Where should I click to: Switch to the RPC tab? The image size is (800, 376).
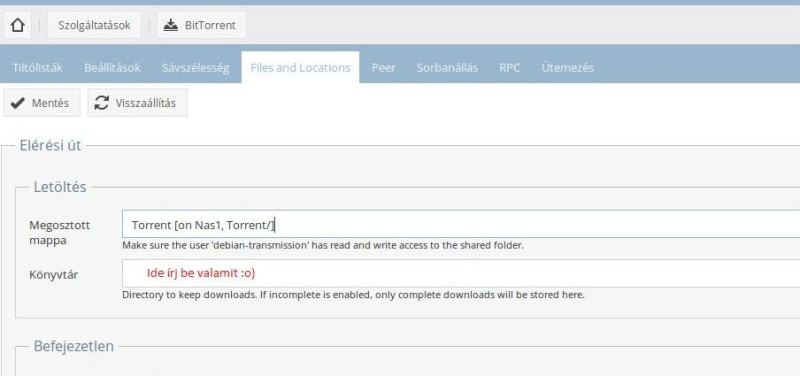(510, 67)
